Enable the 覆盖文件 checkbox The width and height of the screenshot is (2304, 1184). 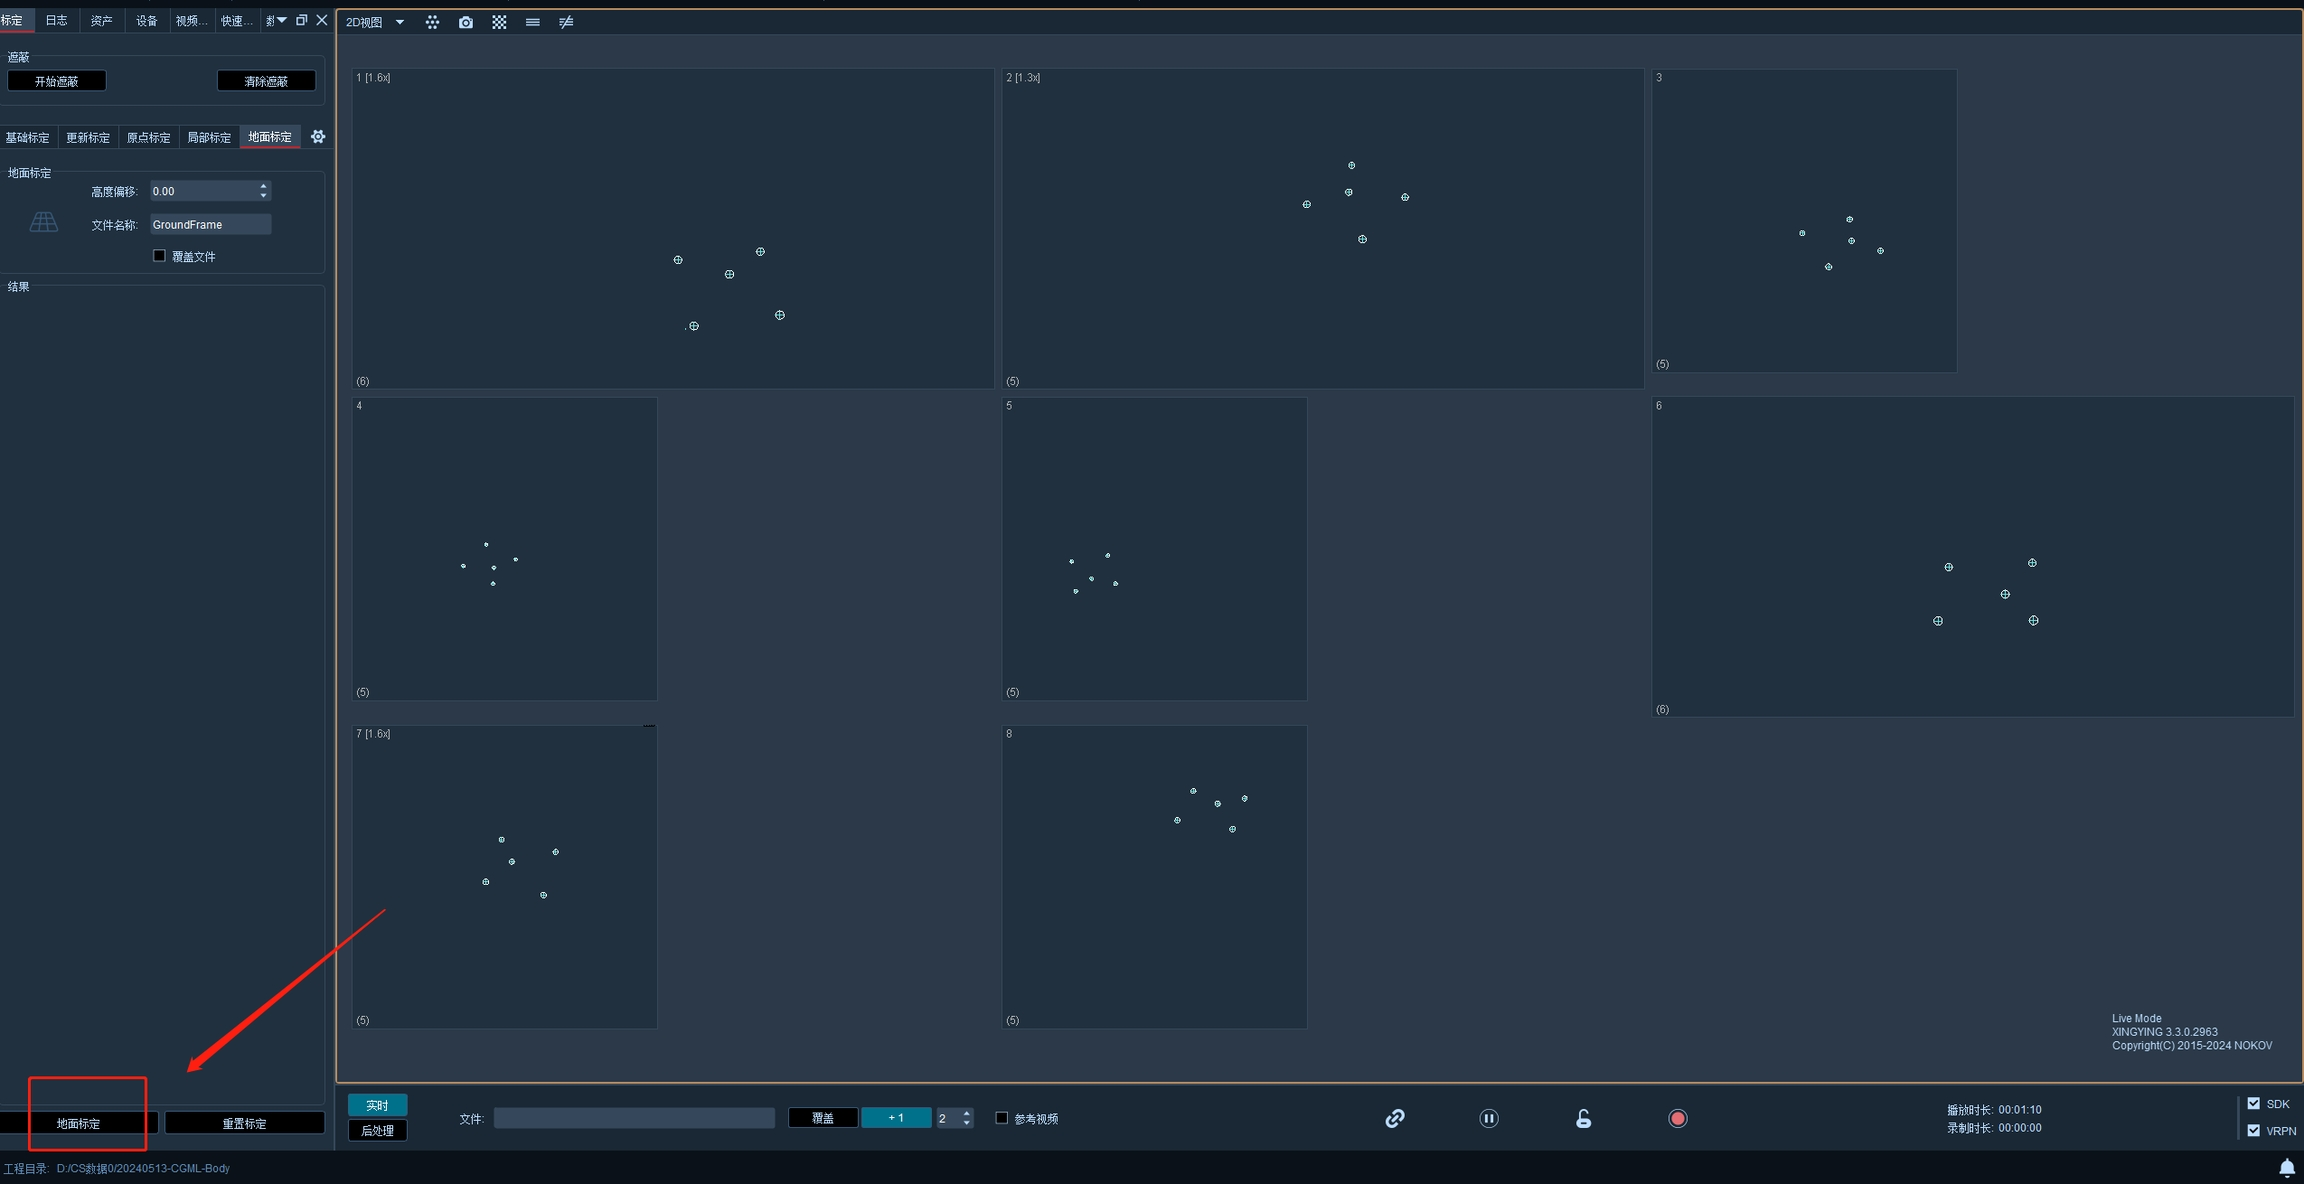click(159, 256)
